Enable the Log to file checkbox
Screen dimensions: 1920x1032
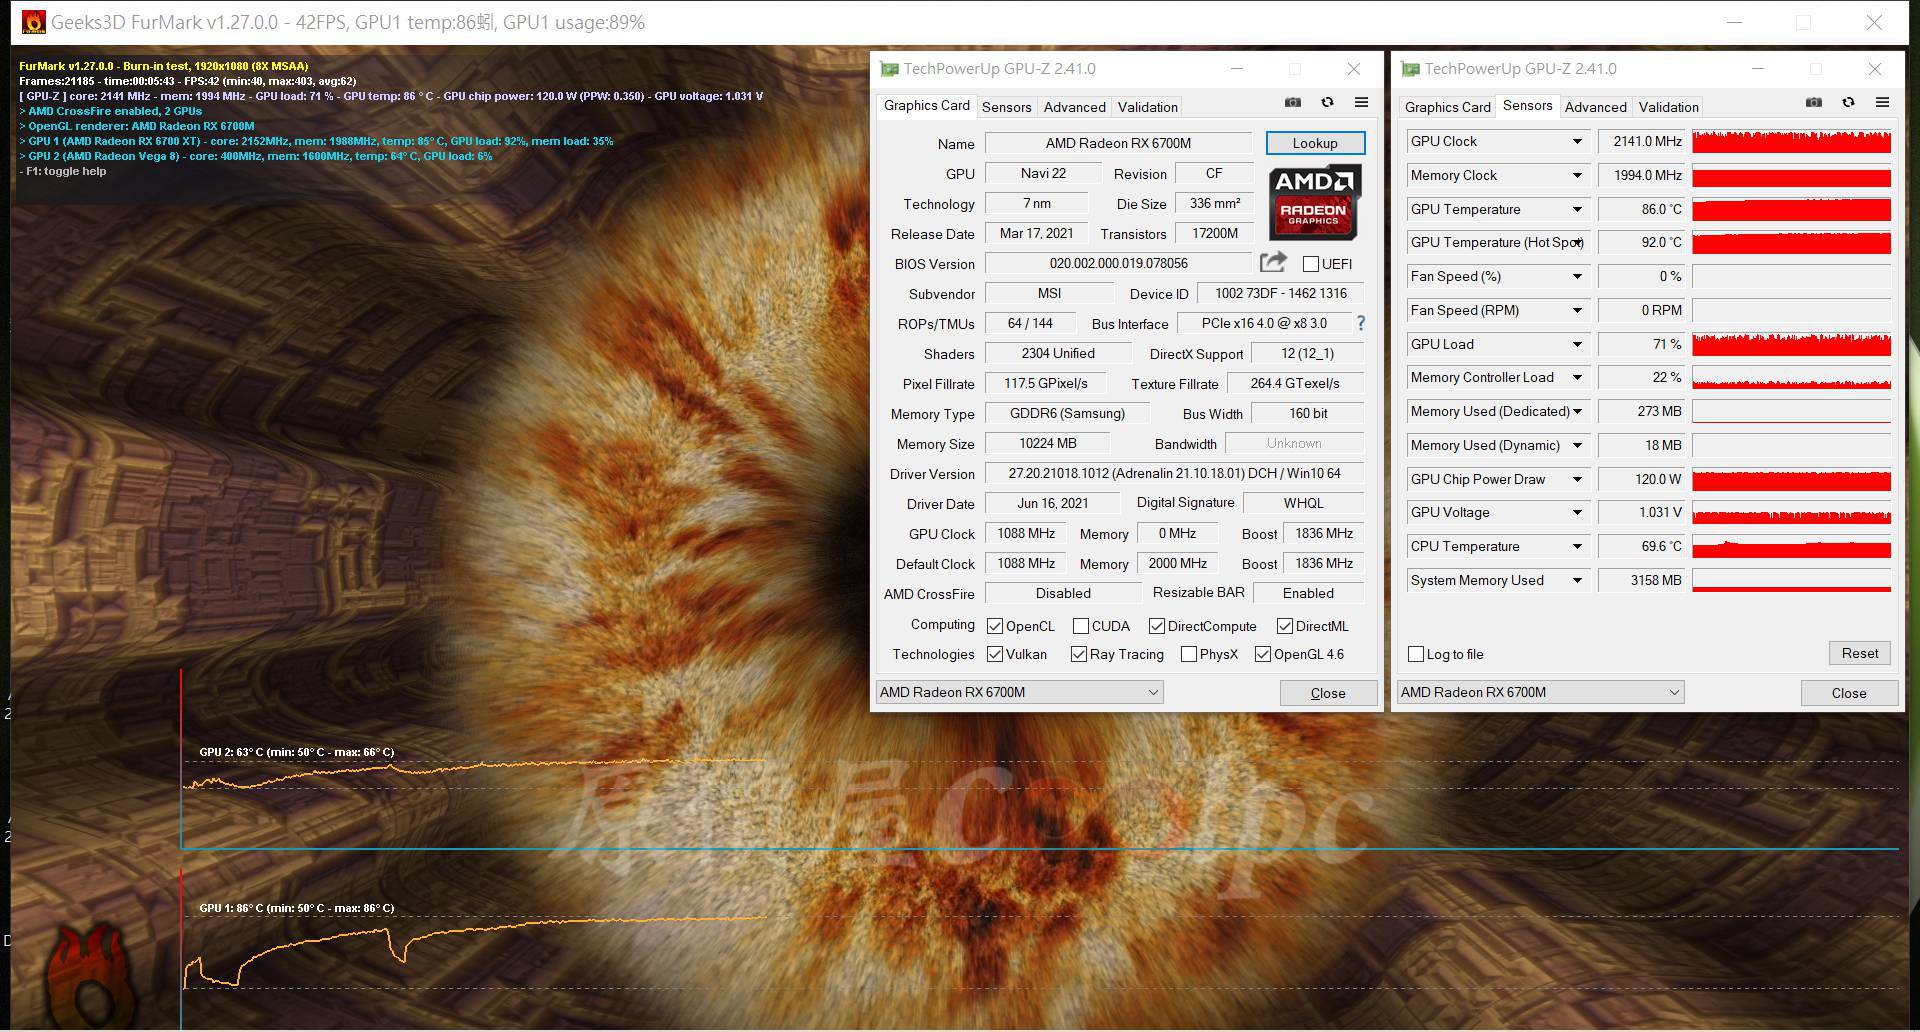point(1416,654)
